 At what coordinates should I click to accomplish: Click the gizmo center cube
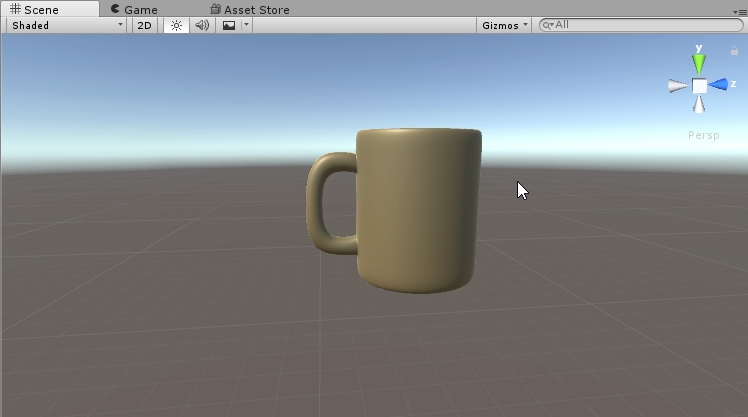699,86
